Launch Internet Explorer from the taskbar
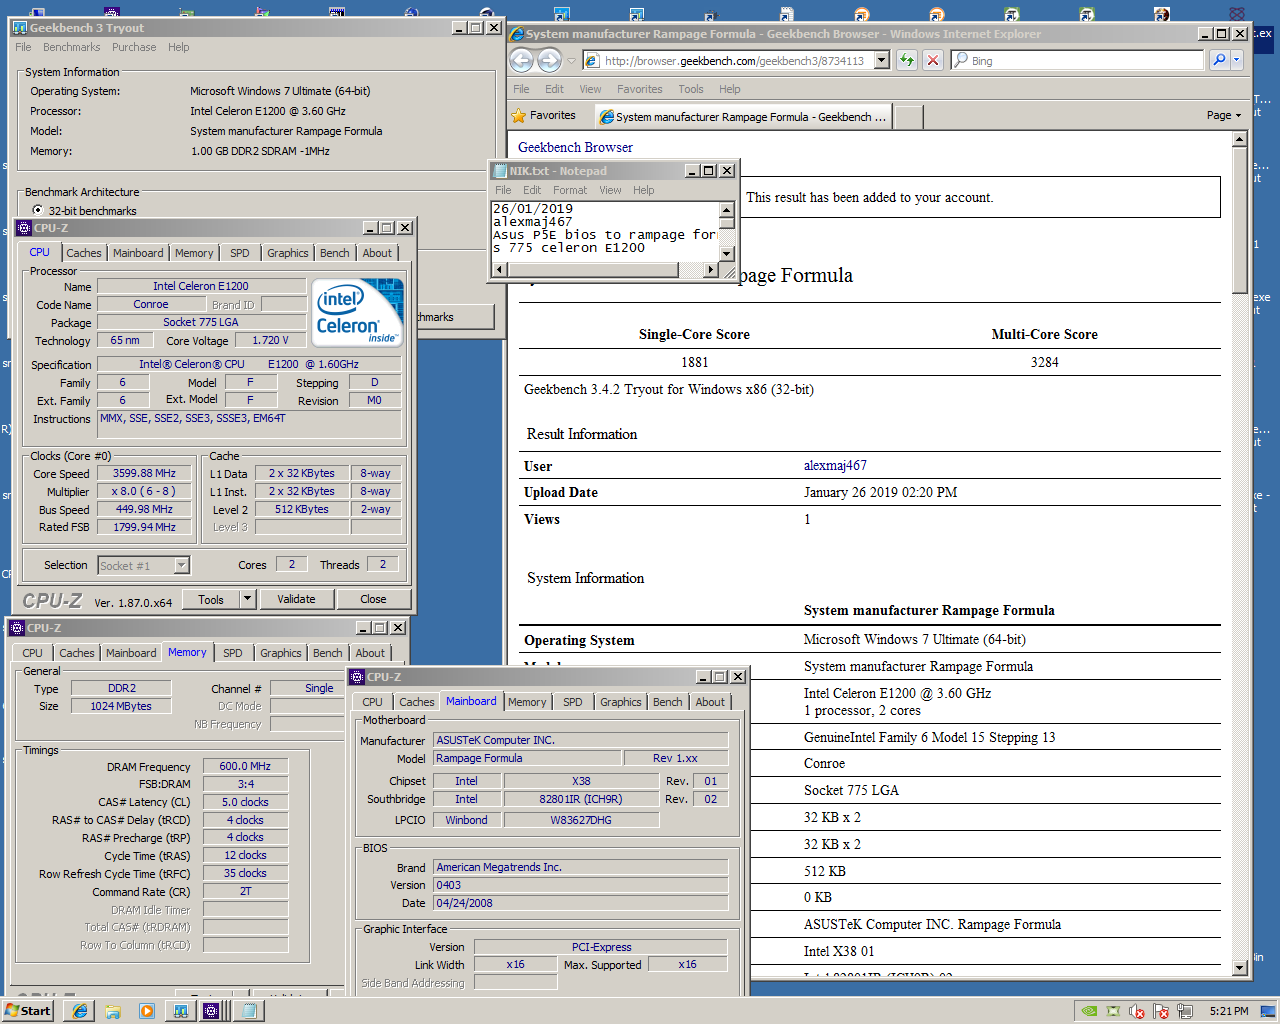 click(79, 1011)
